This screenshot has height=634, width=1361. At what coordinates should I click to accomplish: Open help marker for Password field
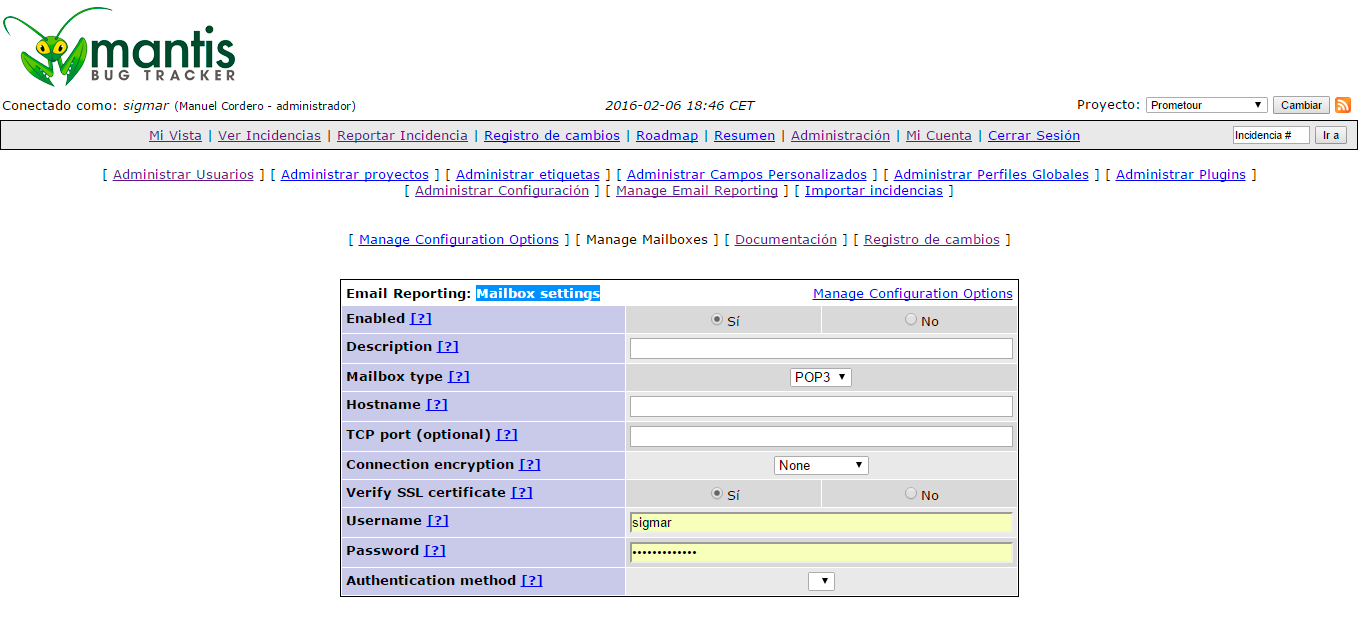tap(435, 551)
